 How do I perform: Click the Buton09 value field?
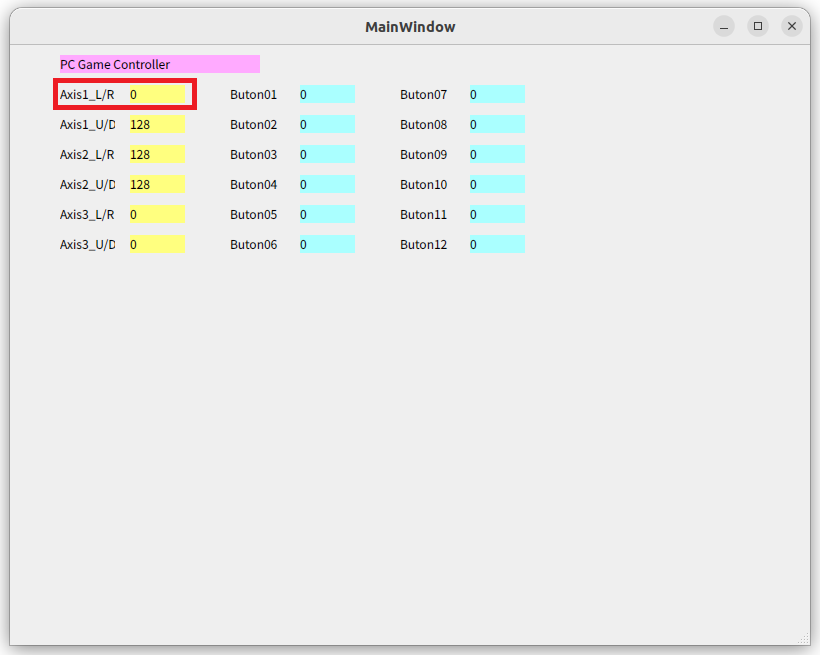(x=495, y=154)
